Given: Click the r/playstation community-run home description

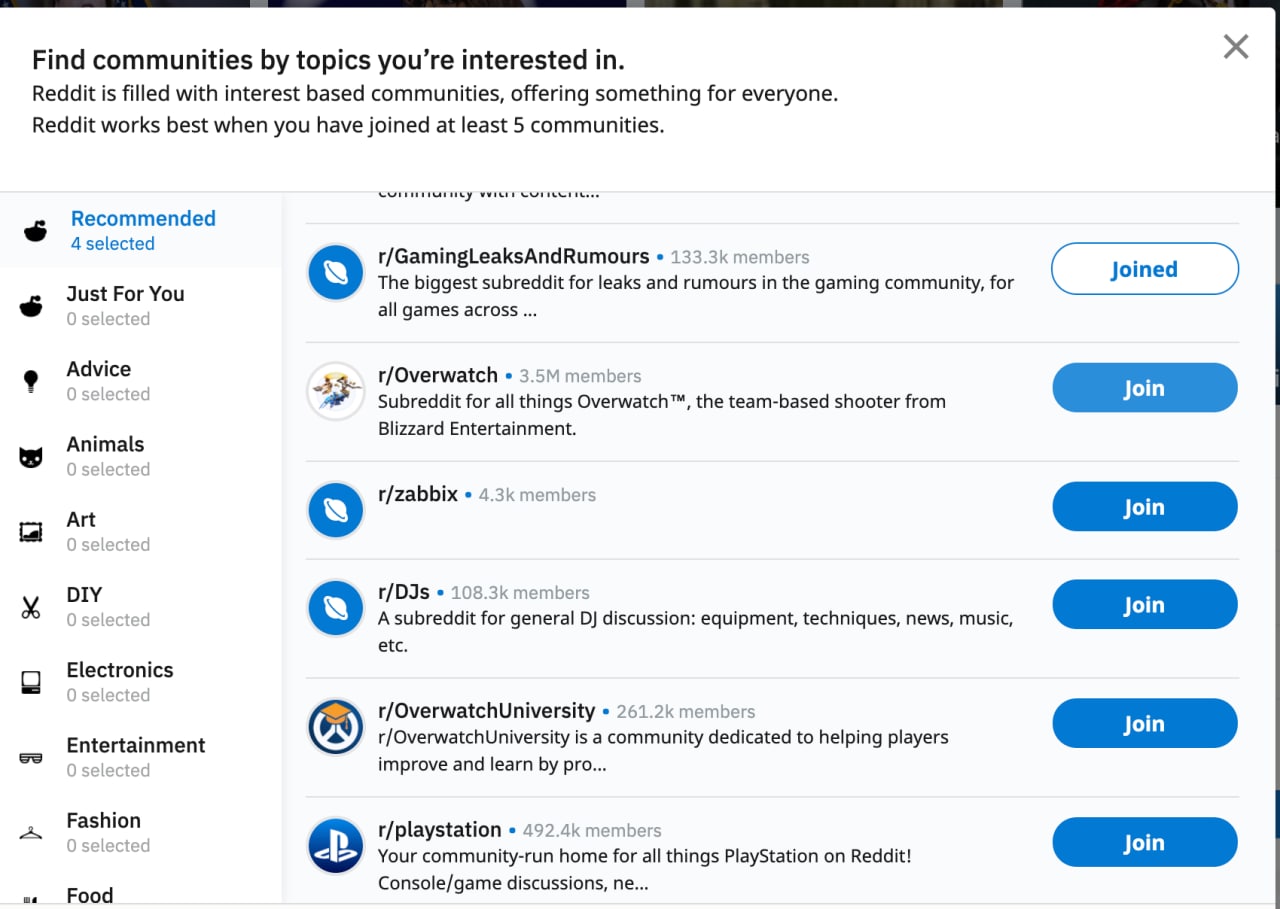Looking at the screenshot, I should click(x=645, y=870).
